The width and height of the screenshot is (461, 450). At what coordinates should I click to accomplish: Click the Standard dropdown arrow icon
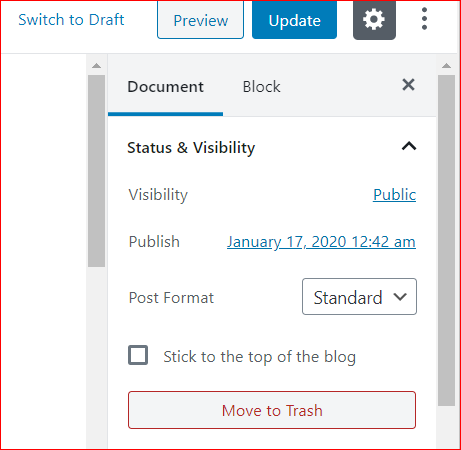click(400, 297)
